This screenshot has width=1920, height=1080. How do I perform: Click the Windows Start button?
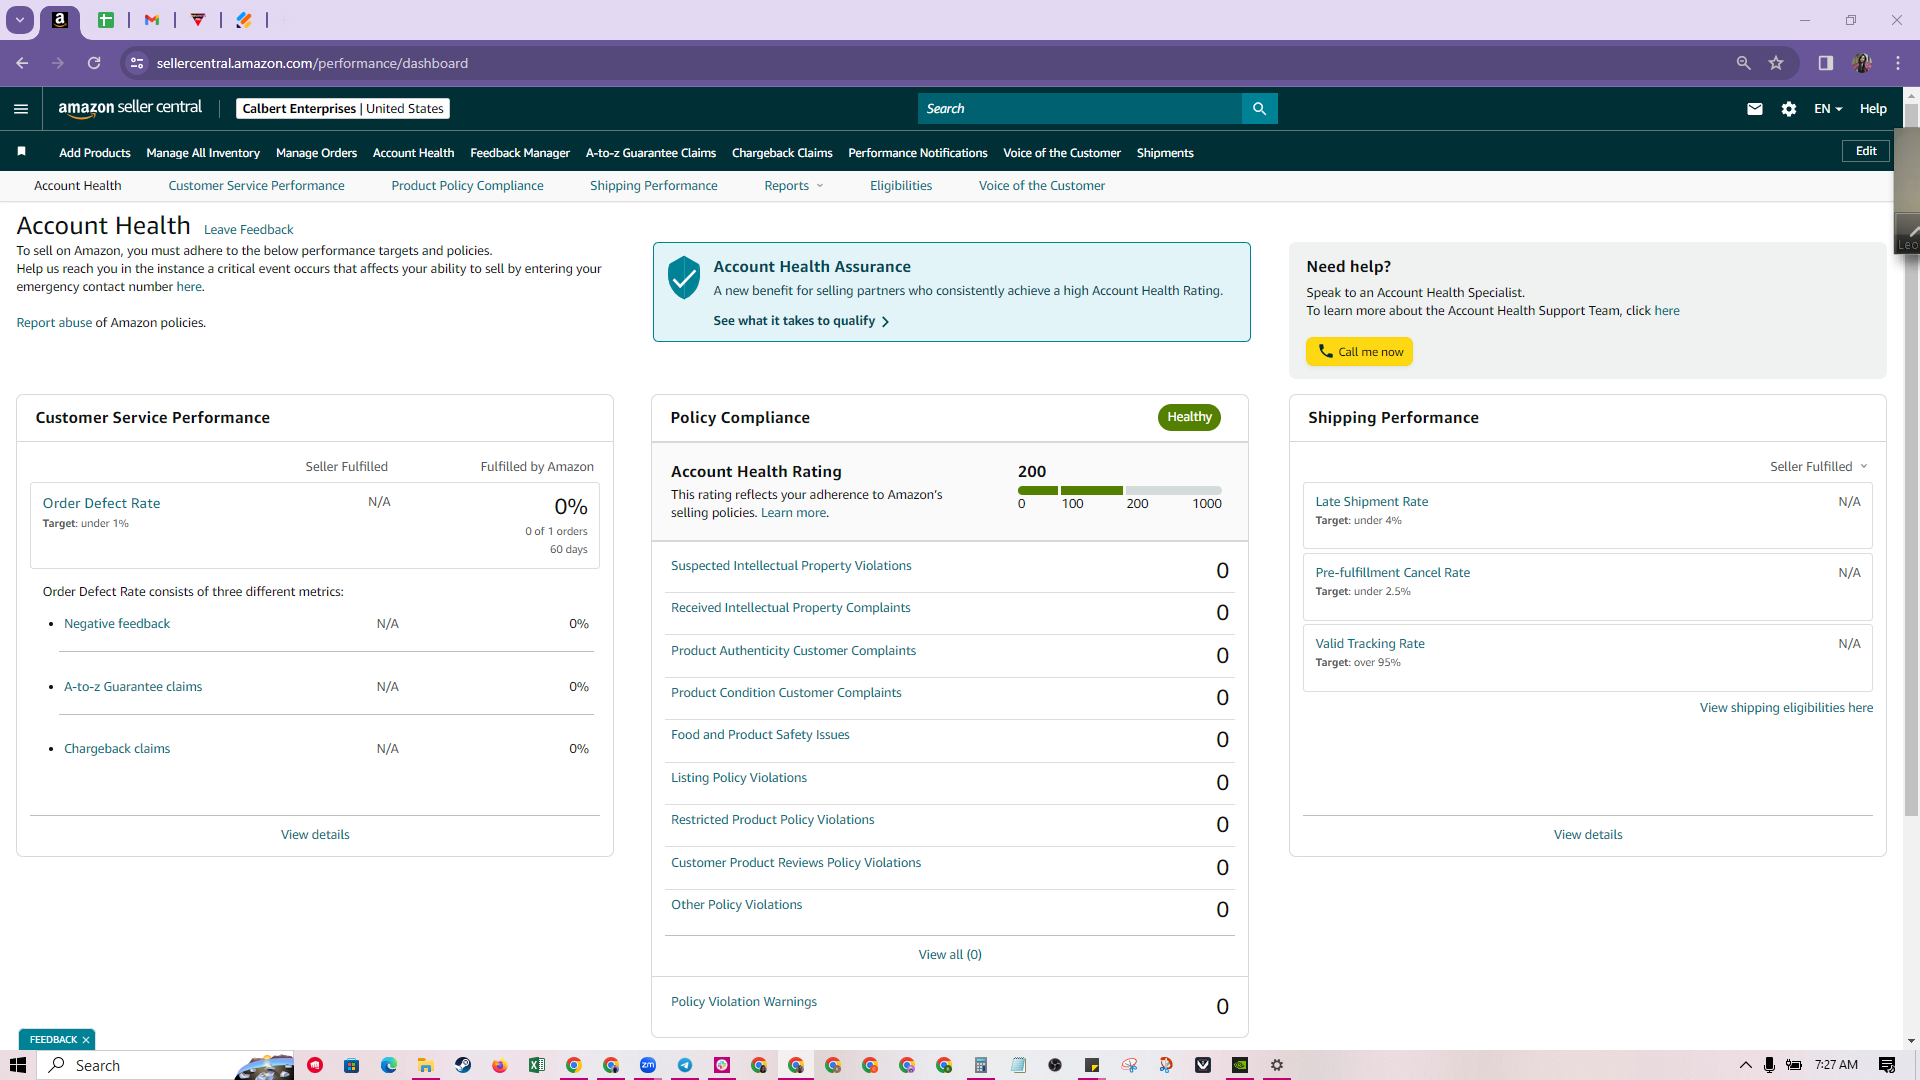pos(18,1065)
